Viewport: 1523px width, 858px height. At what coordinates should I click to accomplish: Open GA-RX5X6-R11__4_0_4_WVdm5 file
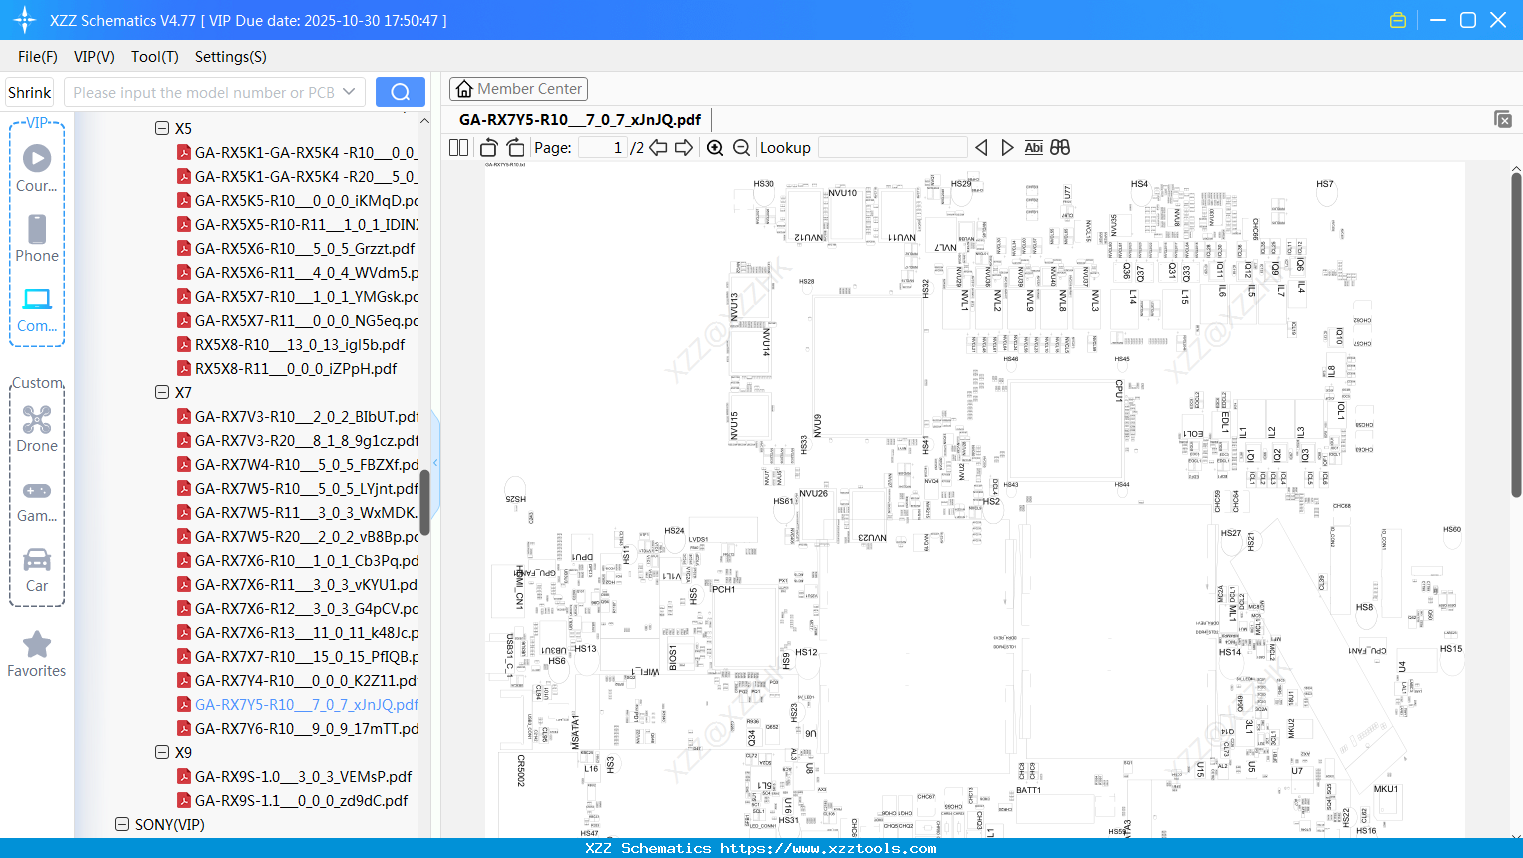(x=297, y=272)
